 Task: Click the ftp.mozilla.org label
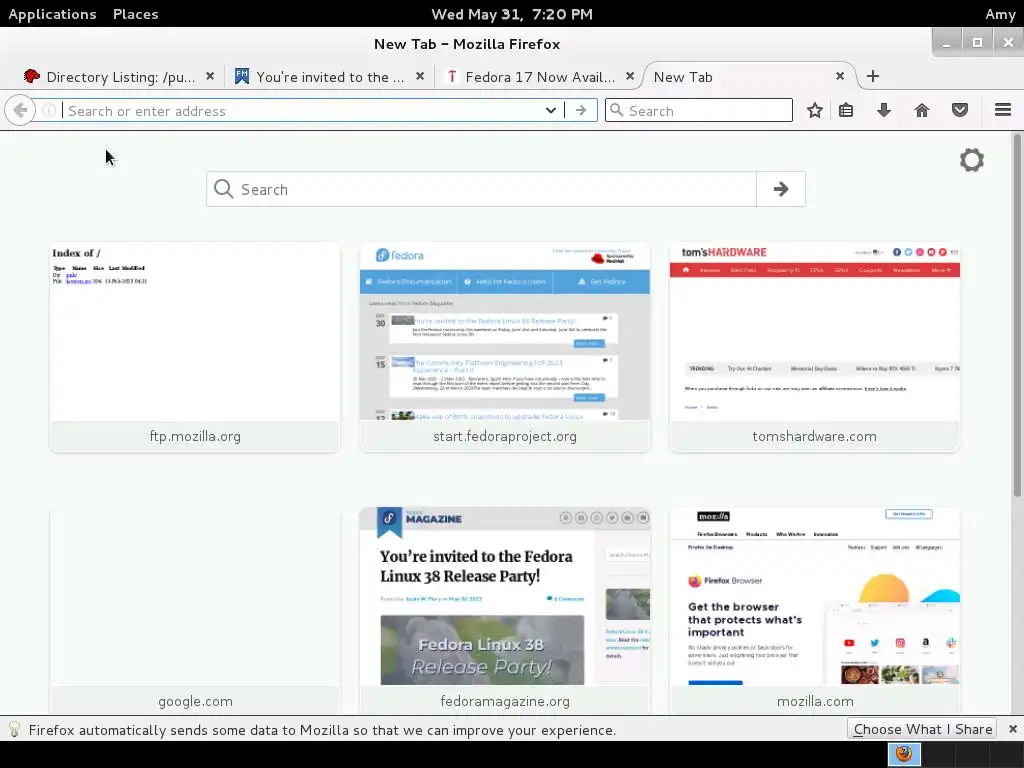coord(195,436)
